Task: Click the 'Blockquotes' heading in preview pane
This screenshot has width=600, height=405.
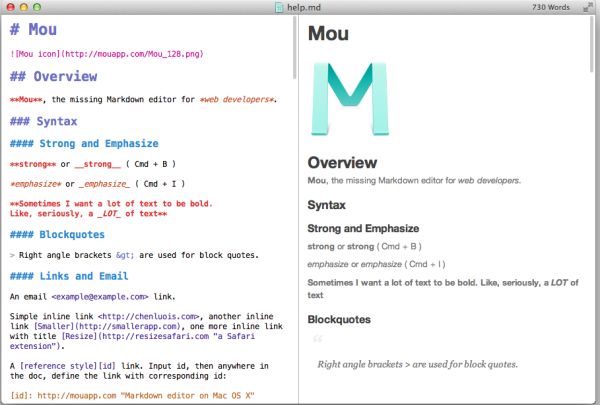Action: 339,320
